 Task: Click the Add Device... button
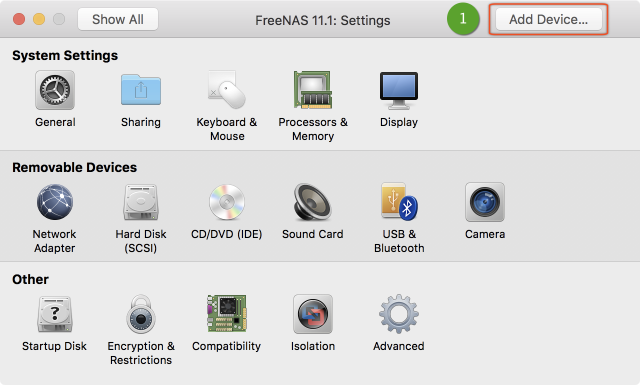point(549,19)
